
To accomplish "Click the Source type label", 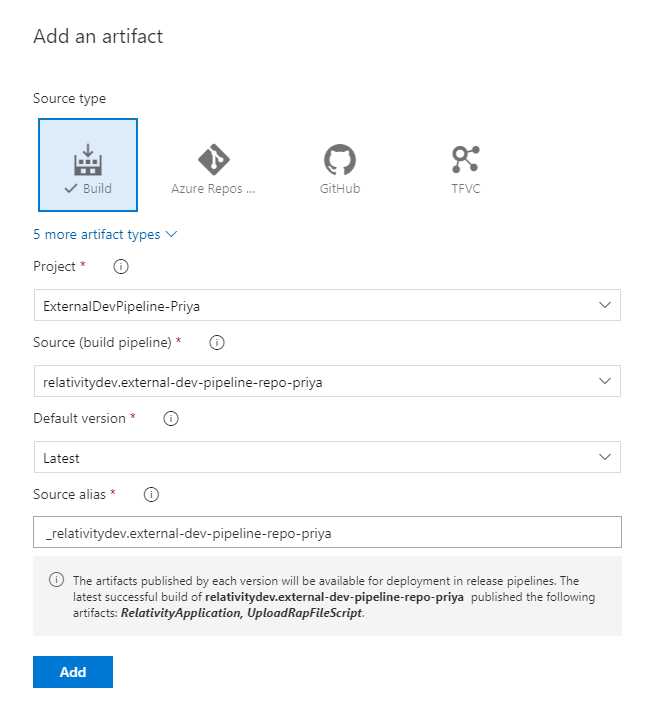I will tap(70, 98).
